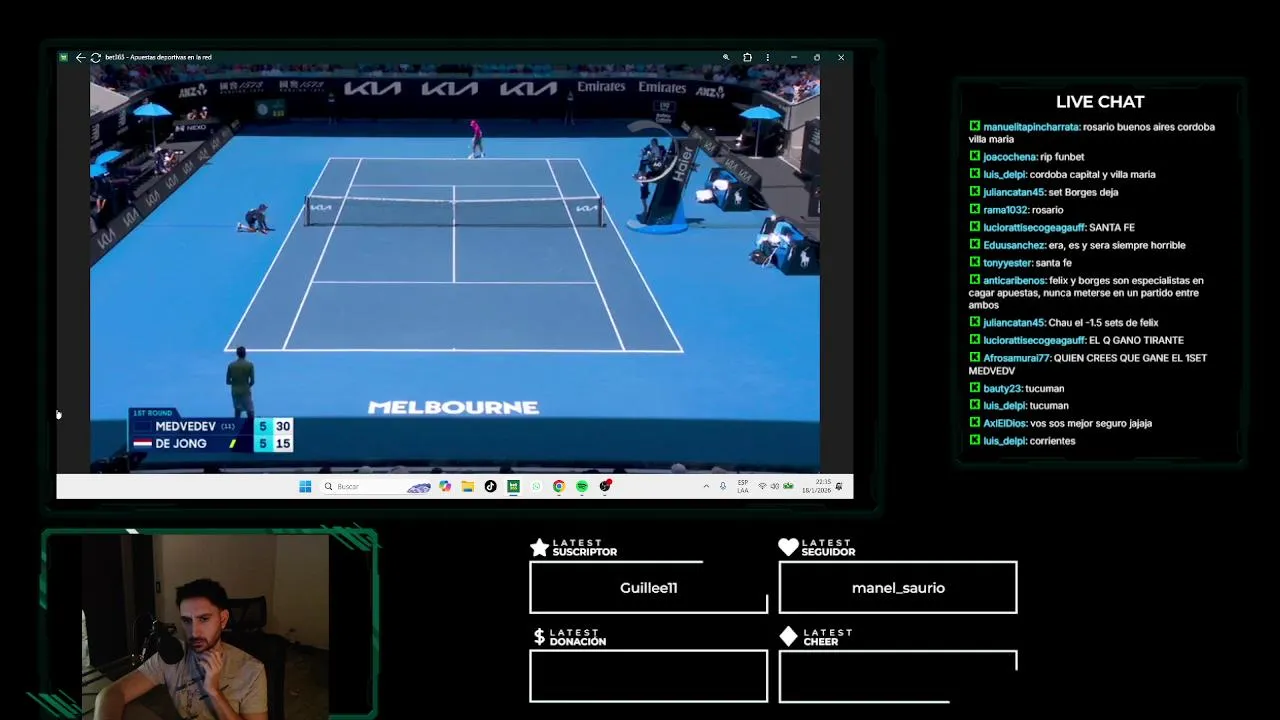Click the Wi-Fi network tray icon
This screenshot has height=720, width=1280.
[762, 486]
